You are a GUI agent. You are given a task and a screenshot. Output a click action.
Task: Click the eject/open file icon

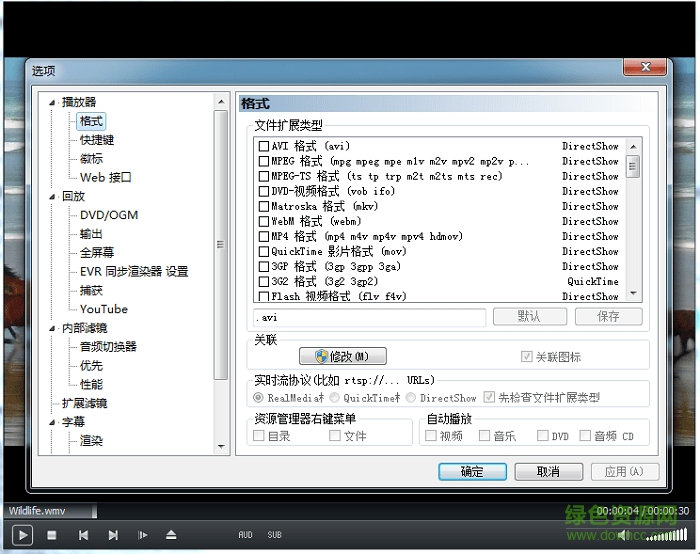[171, 535]
